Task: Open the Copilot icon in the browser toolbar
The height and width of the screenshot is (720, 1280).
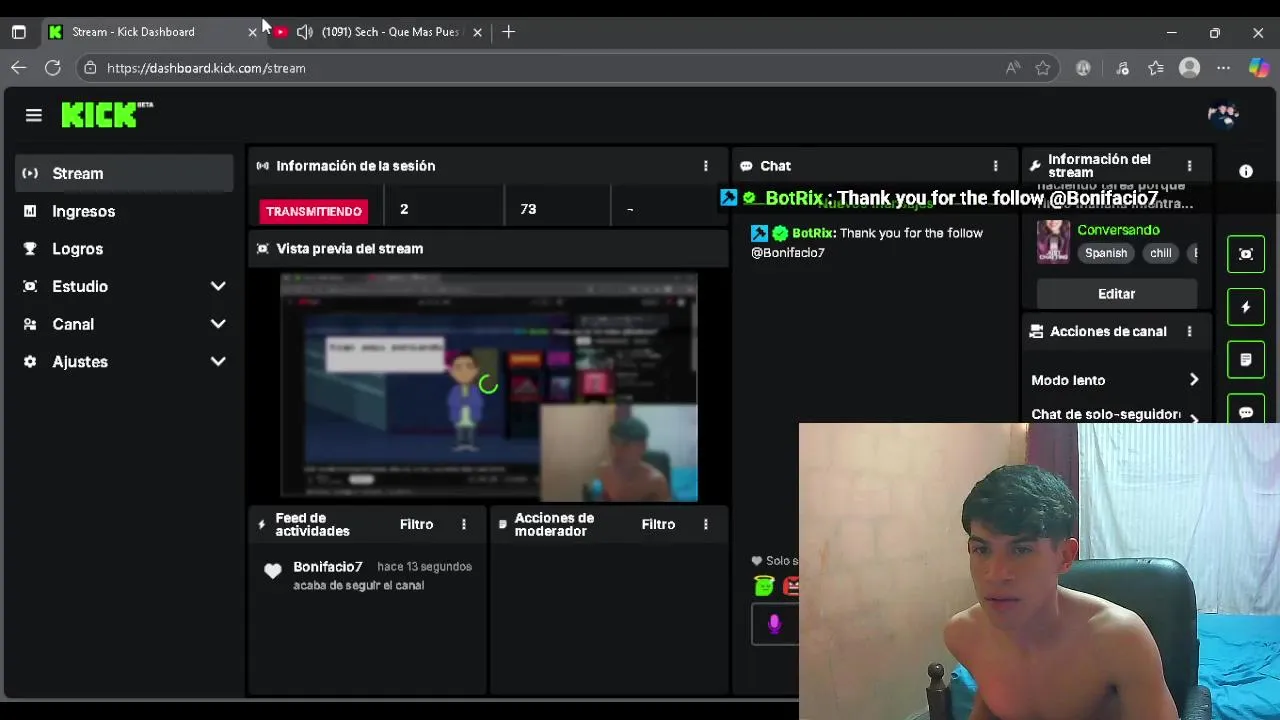Action: click(x=1259, y=68)
